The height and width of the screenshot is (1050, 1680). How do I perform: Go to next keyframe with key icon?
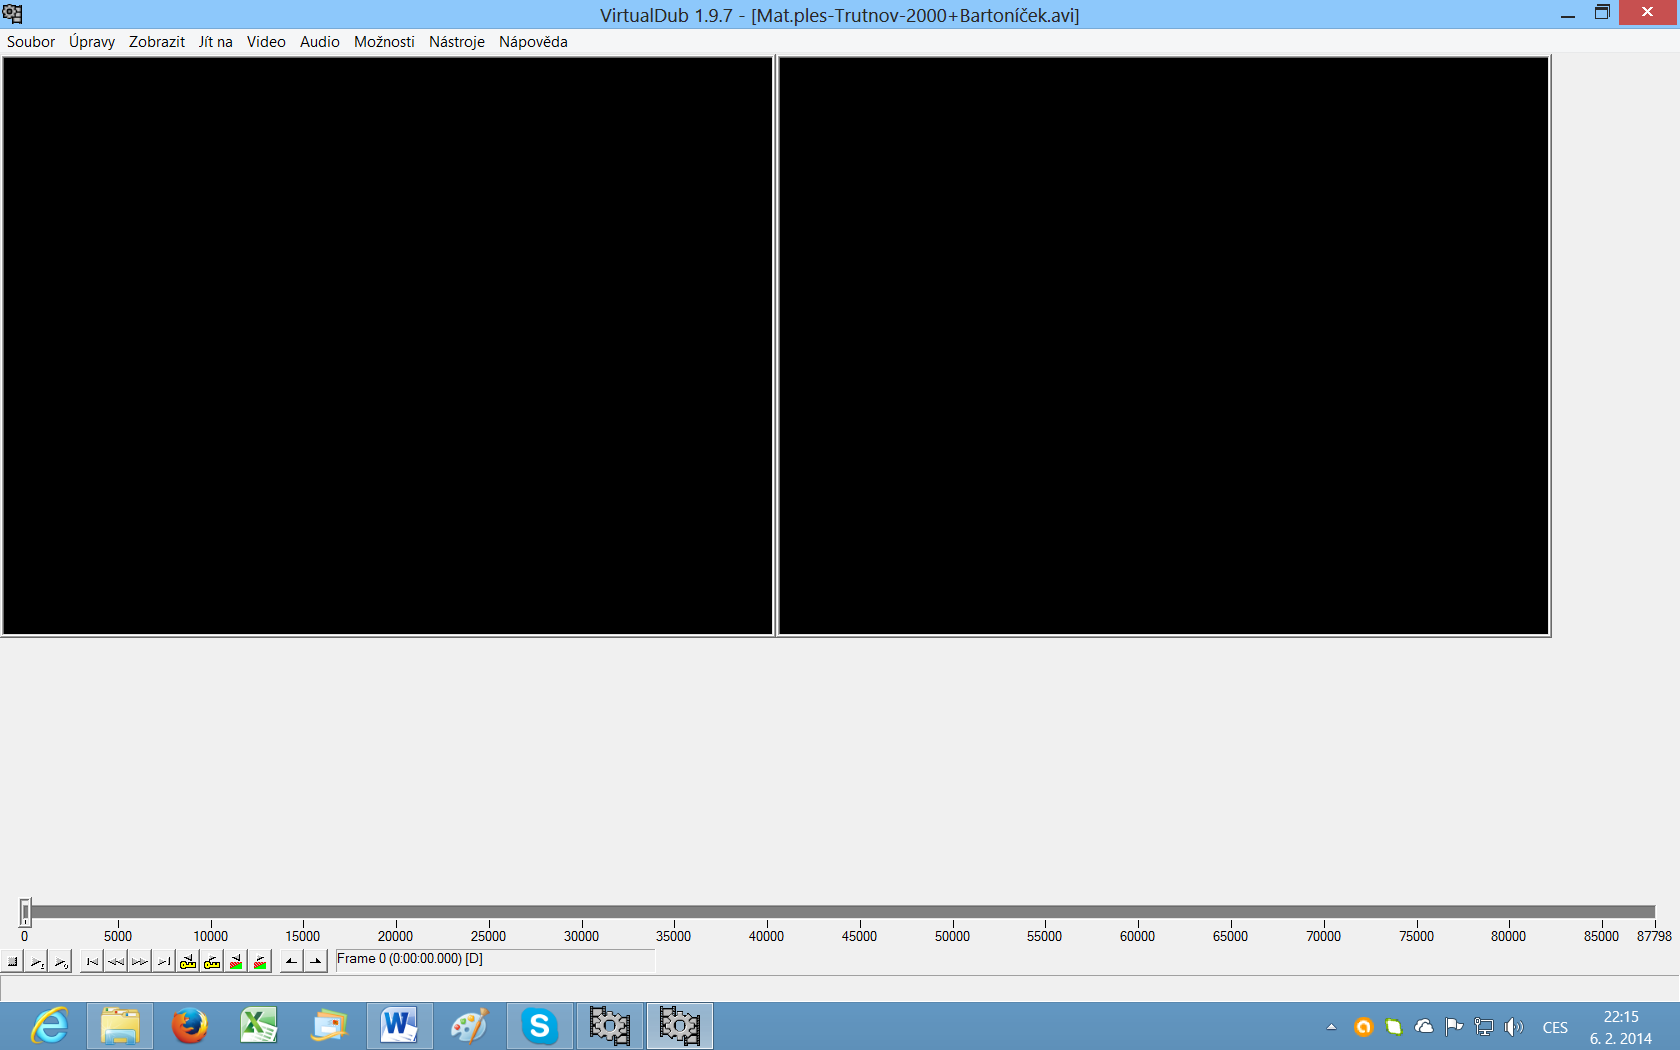point(212,962)
